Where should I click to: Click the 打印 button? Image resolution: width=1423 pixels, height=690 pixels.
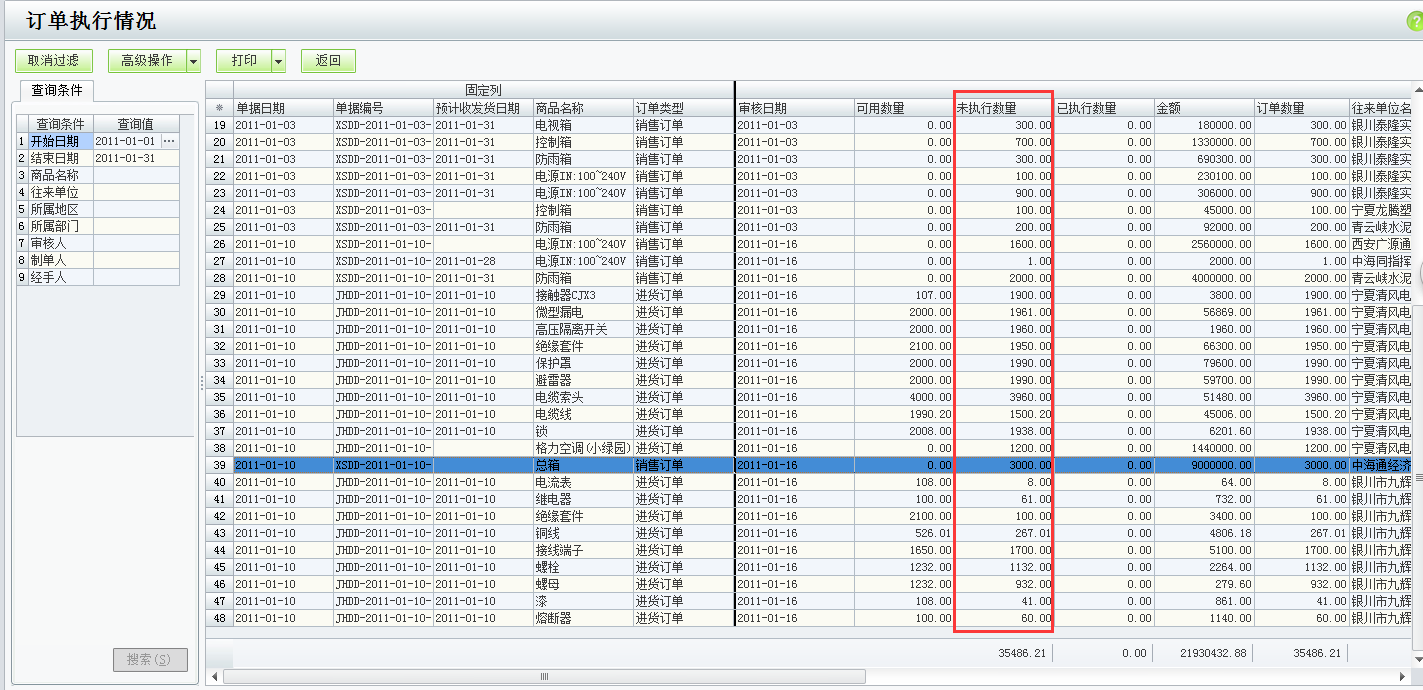tap(244, 61)
